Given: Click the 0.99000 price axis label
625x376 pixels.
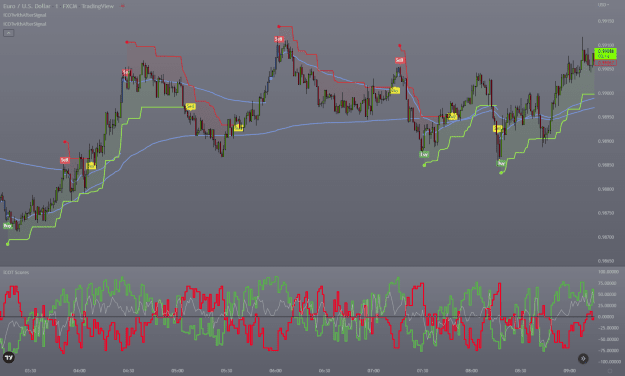Looking at the screenshot, I should (606, 93).
